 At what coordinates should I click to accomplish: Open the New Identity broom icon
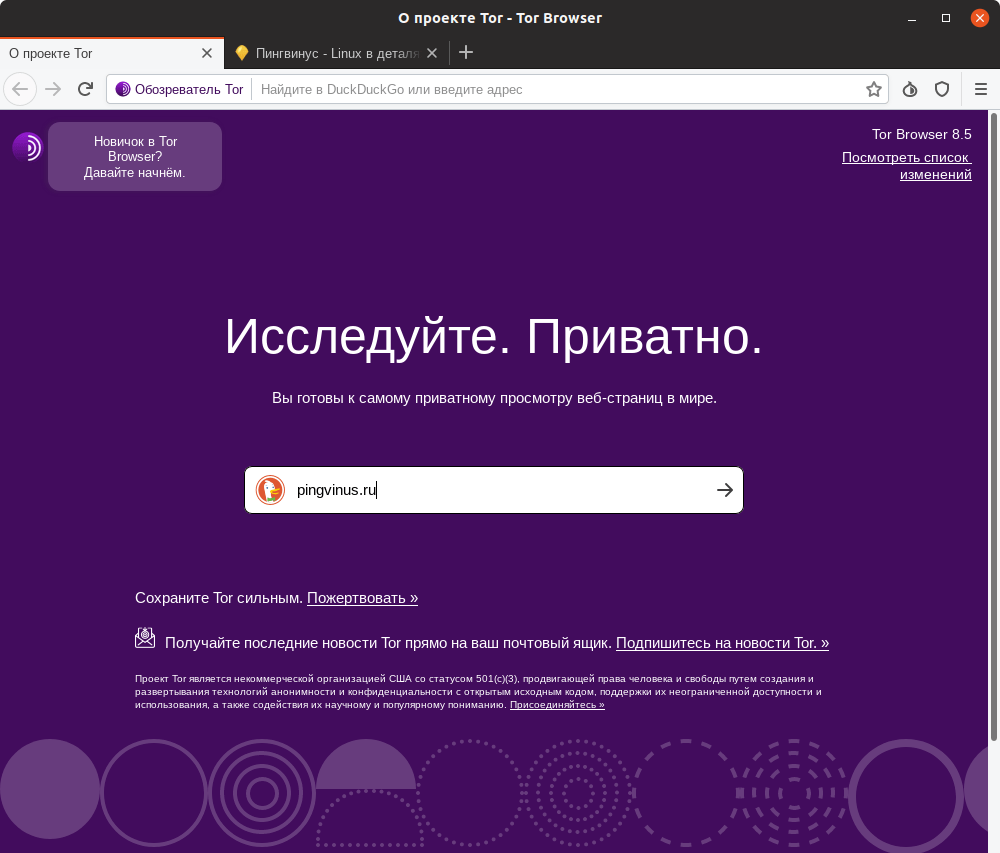click(909, 89)
